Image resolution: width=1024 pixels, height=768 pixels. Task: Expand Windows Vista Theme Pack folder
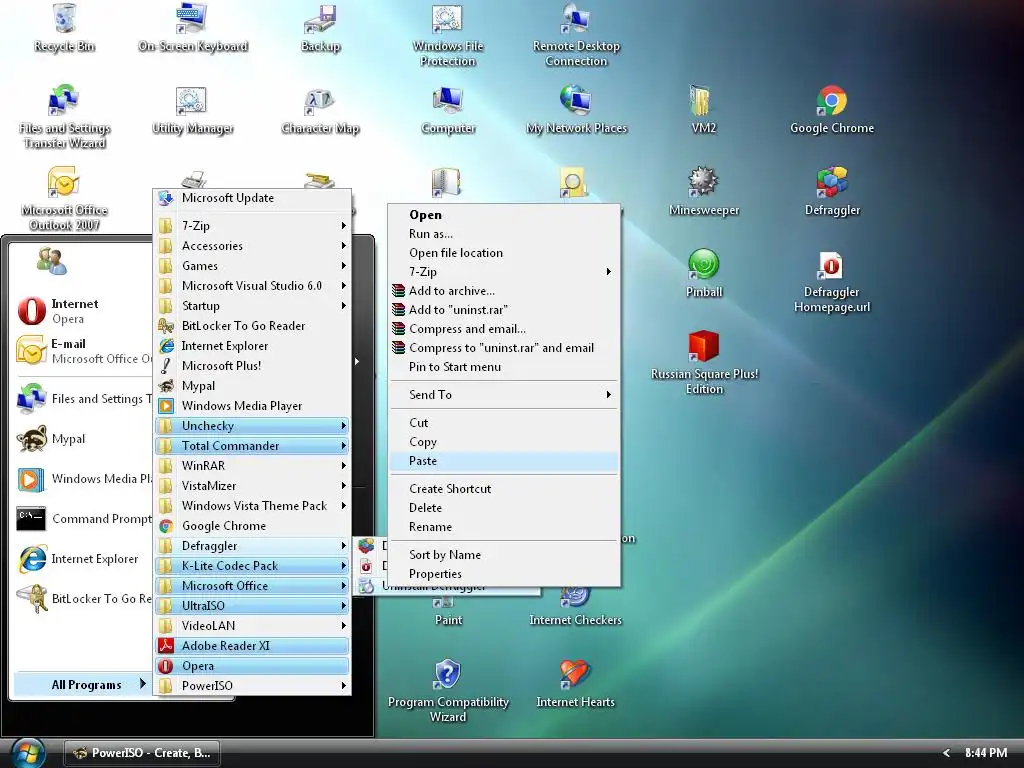pos(252,505)
